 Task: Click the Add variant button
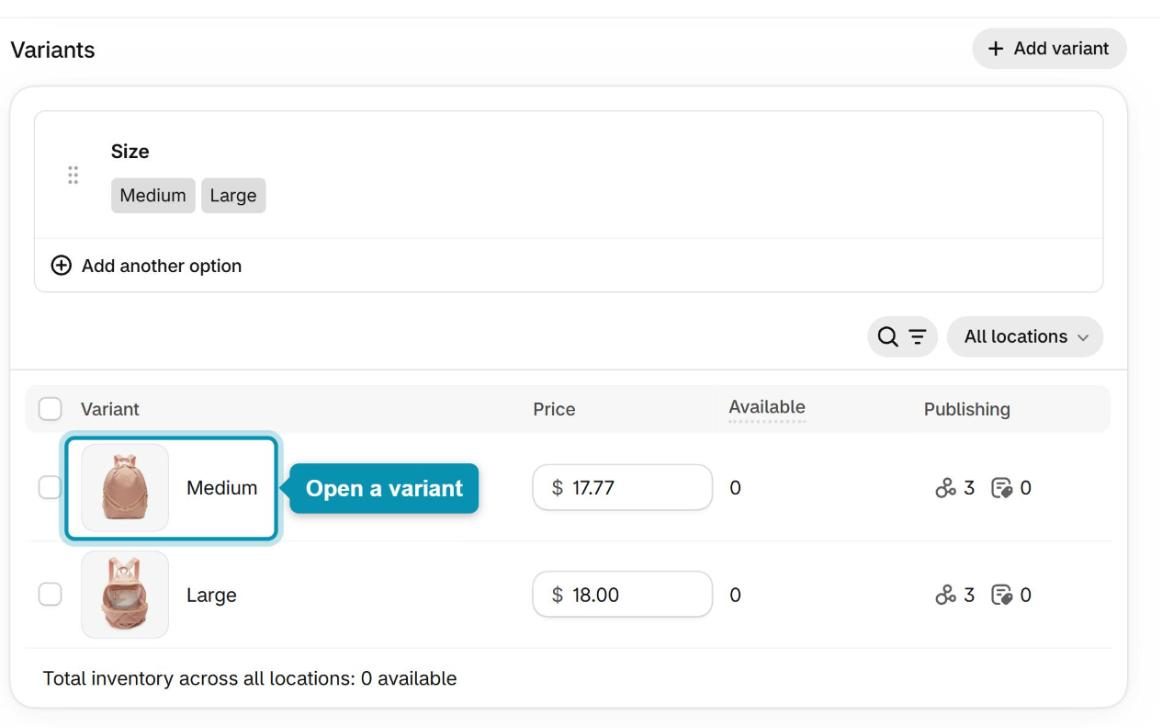pos(1049,49)
